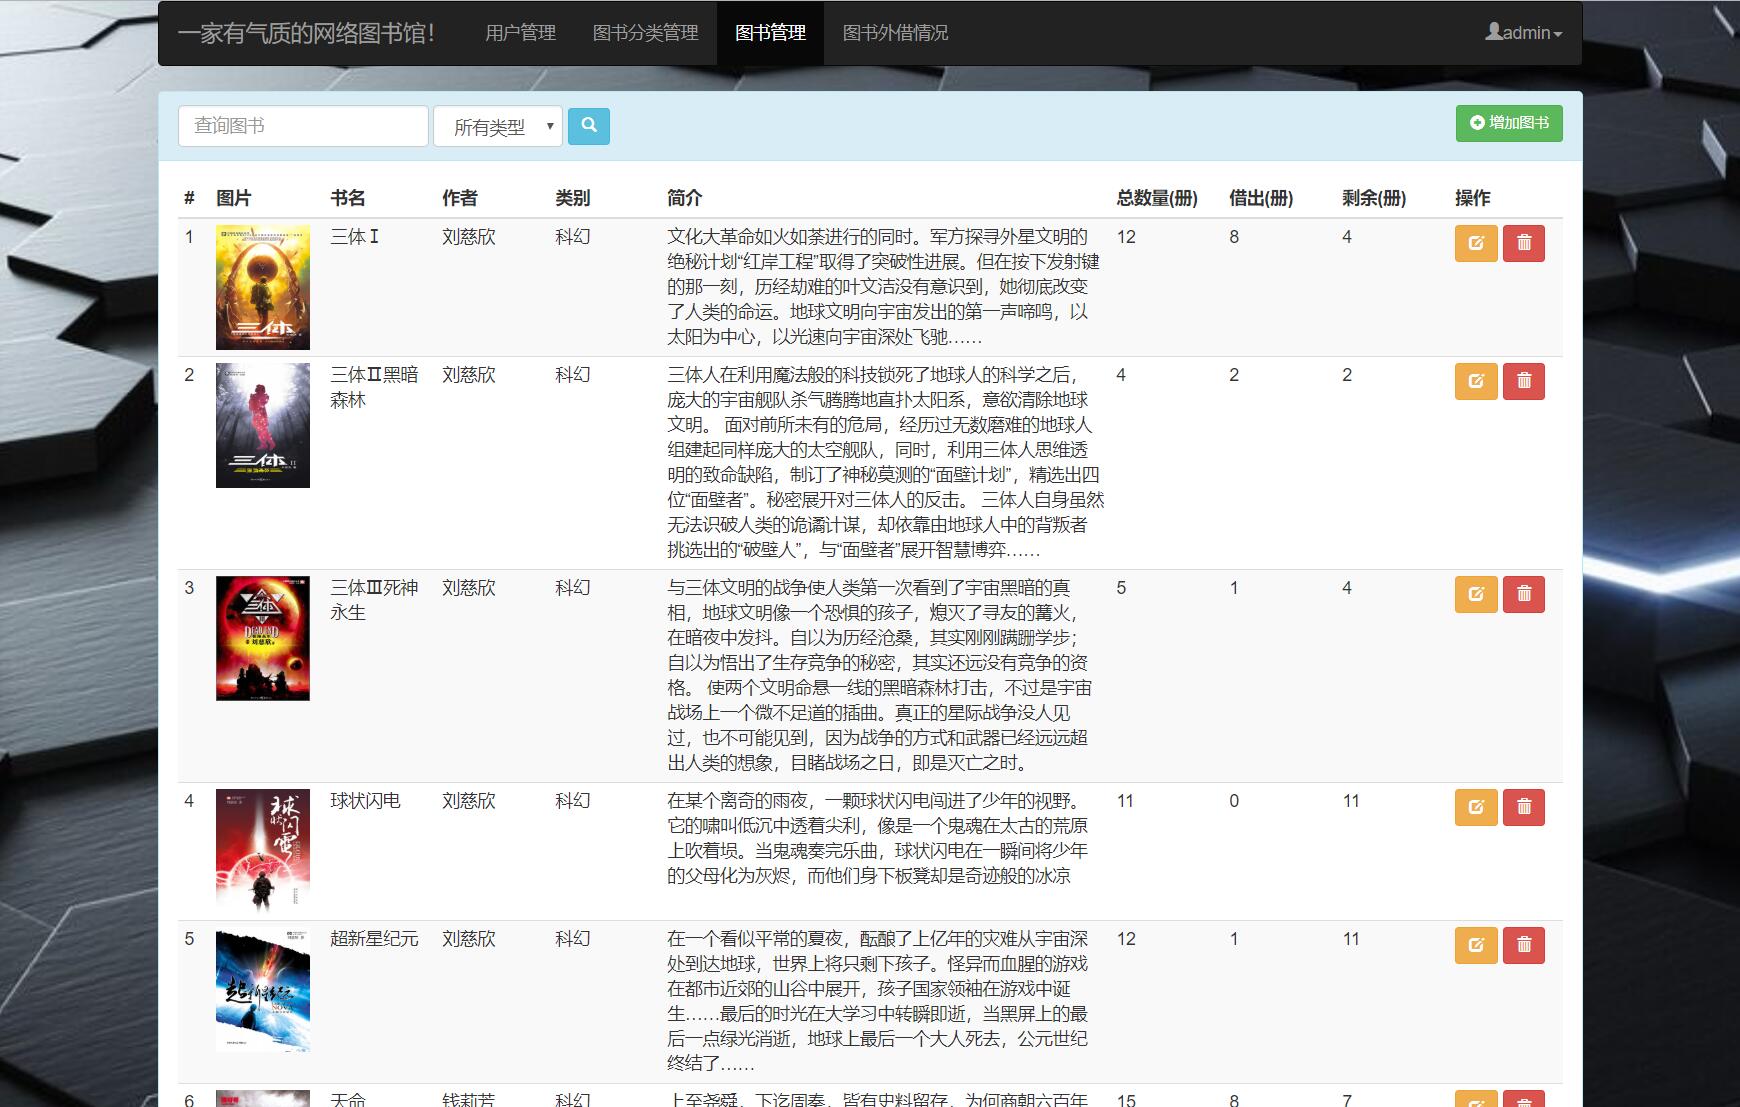Focus the 查询图书 search field
Screen dimensions: 1740x1107
tap(303, 126)
